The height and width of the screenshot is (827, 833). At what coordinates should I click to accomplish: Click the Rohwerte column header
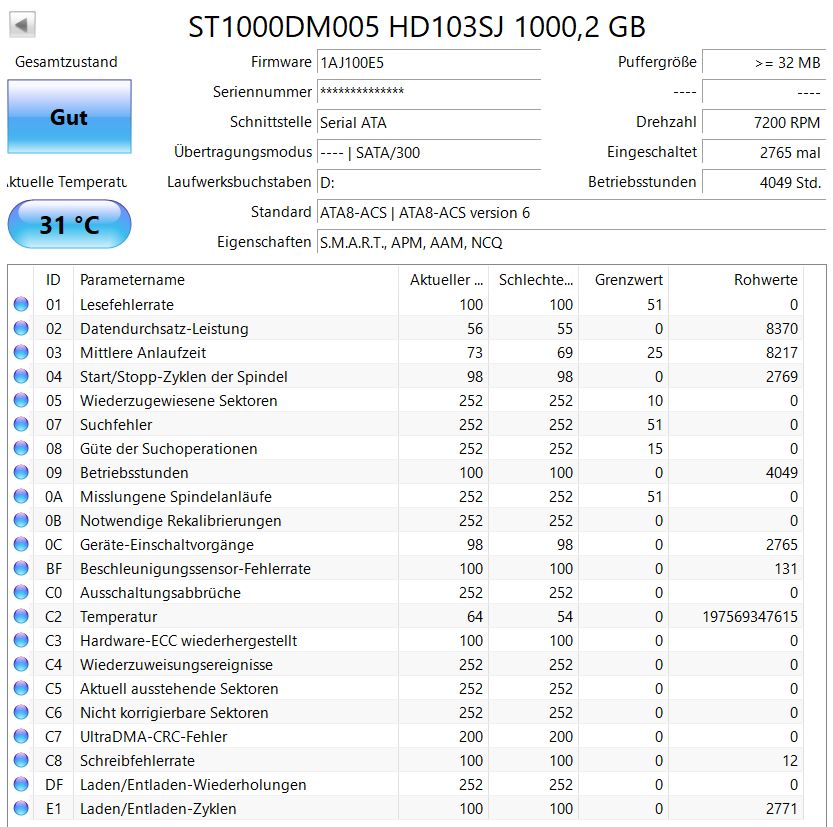[736, 280]
